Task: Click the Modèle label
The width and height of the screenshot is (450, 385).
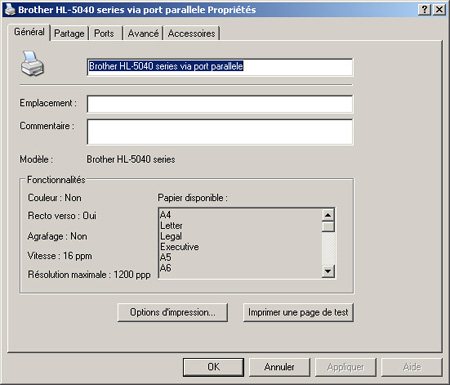Action: 36,159
